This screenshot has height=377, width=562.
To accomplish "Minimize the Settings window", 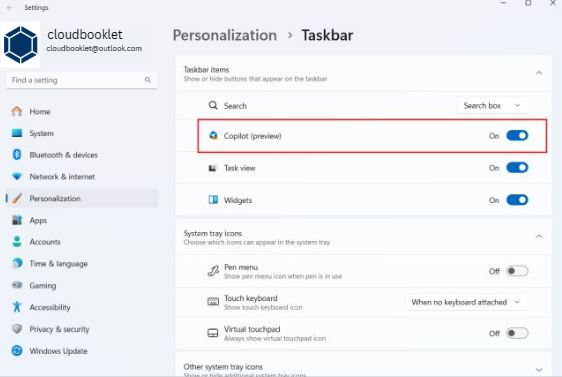I will point(504,3).
